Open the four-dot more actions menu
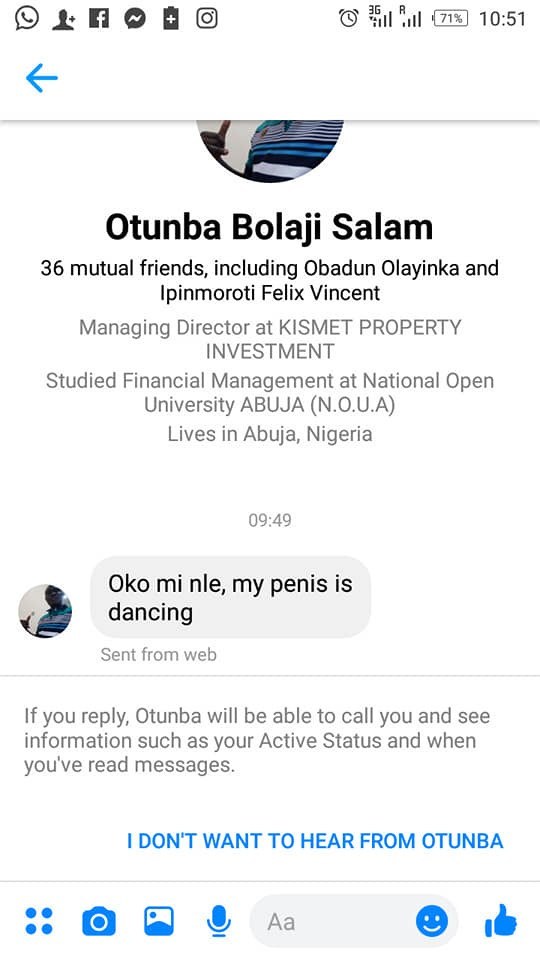This screenshot has height=960, width=540. [39, 921]
